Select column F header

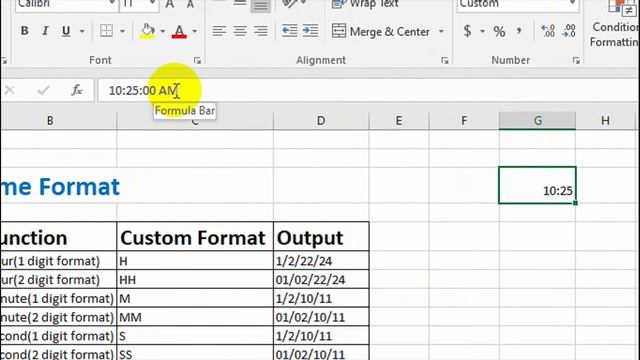point(464,121)
